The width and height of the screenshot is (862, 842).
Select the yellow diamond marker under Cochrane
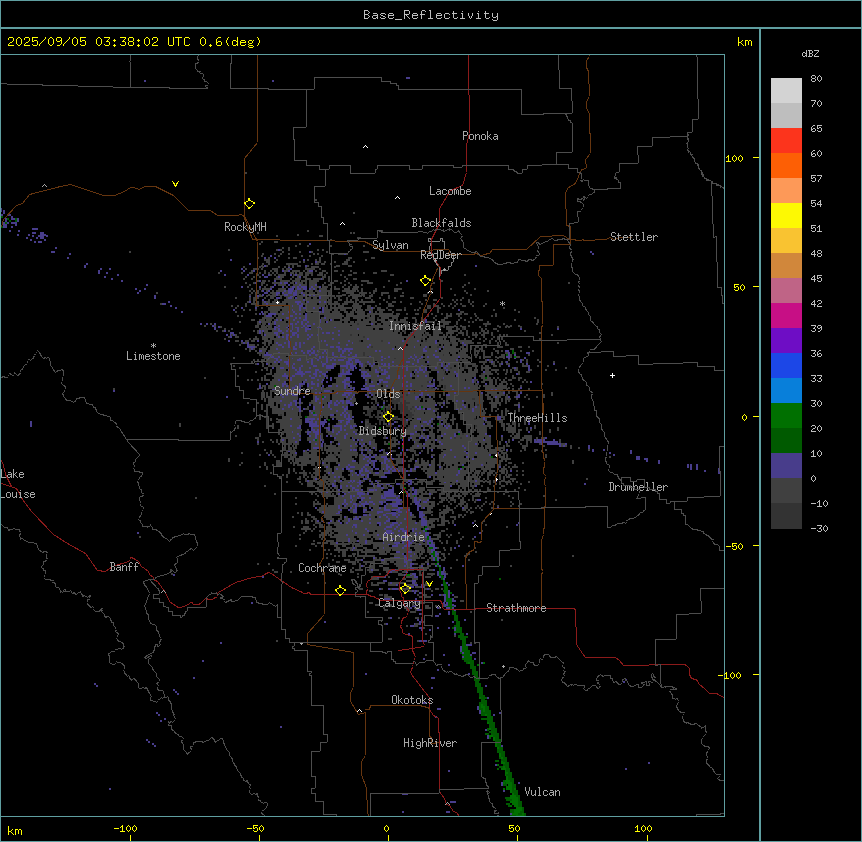(x=340, y=590)
